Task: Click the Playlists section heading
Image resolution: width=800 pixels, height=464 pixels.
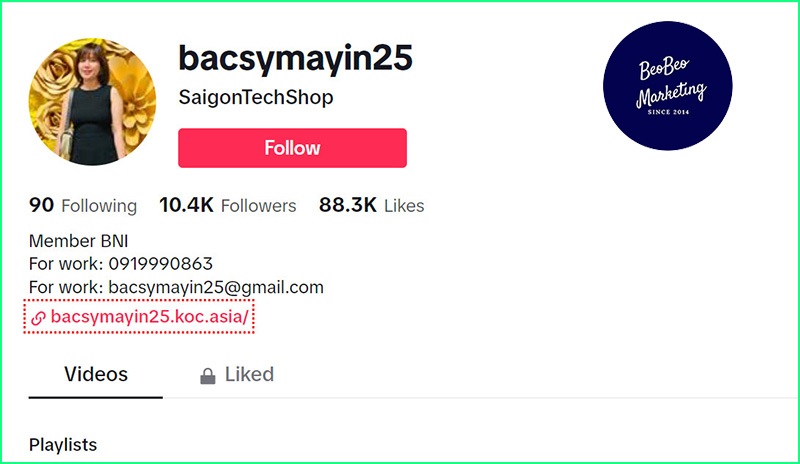Action: click(x=63, y=445)
